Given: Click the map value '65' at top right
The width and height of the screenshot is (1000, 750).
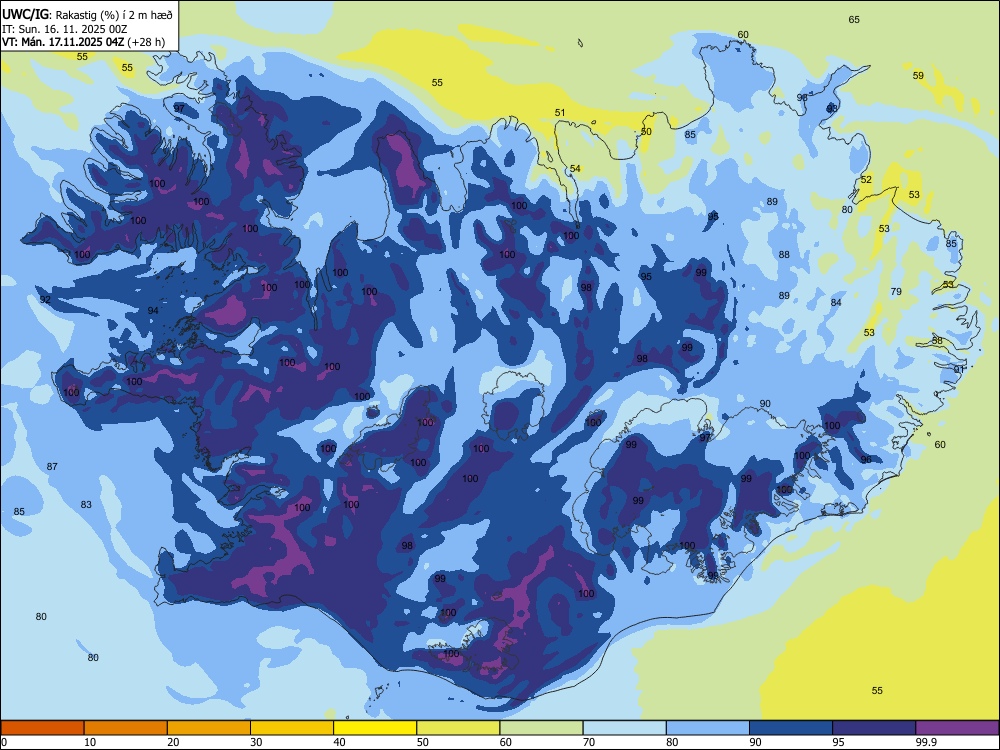Looking at the screenshot, I should [854, 20].
